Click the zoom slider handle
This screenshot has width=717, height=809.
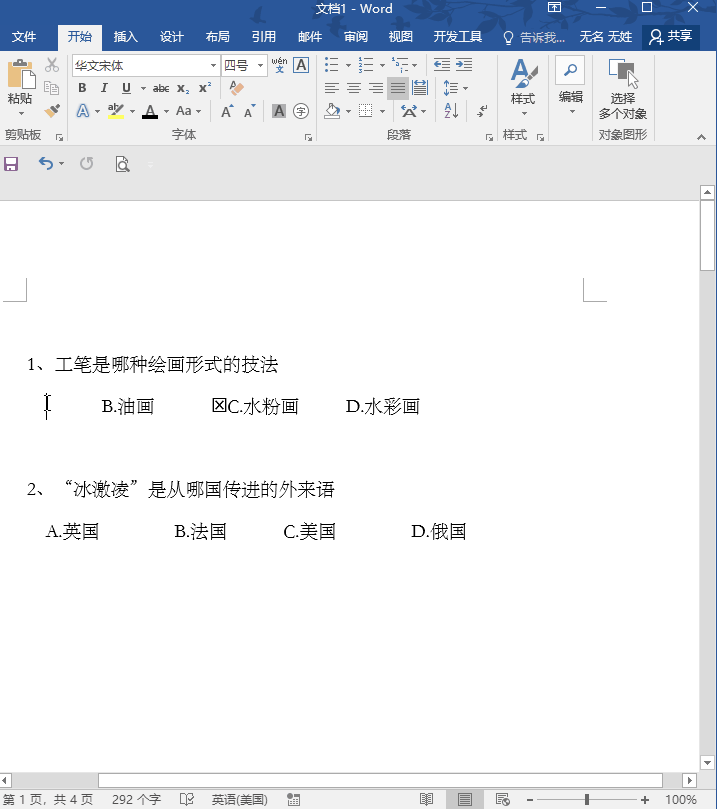(x=586, y=800)
